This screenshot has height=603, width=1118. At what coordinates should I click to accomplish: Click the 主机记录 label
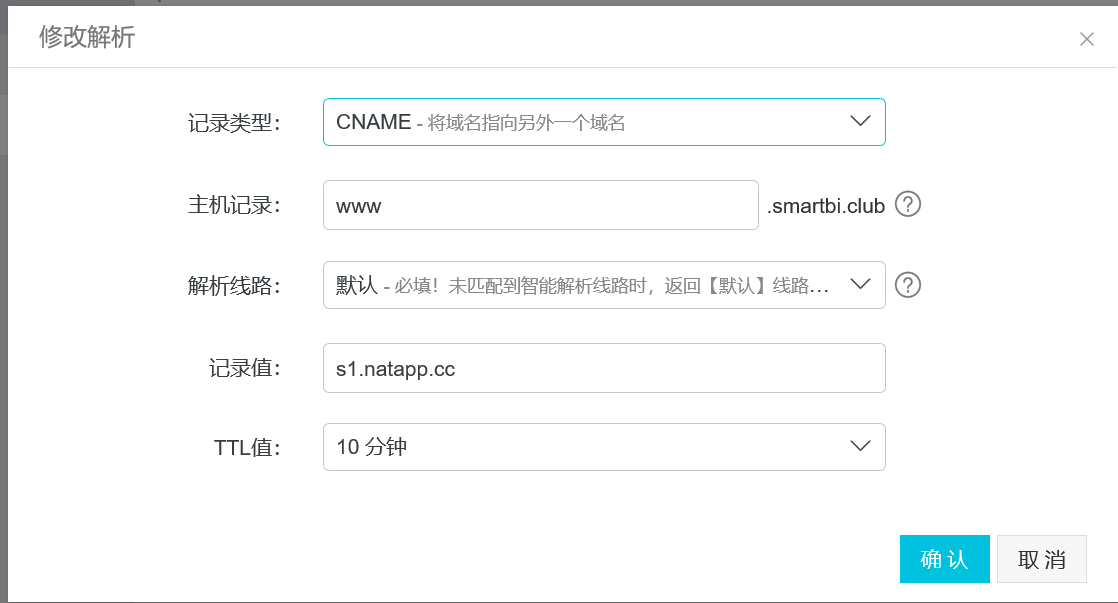[x=234, y=205]
